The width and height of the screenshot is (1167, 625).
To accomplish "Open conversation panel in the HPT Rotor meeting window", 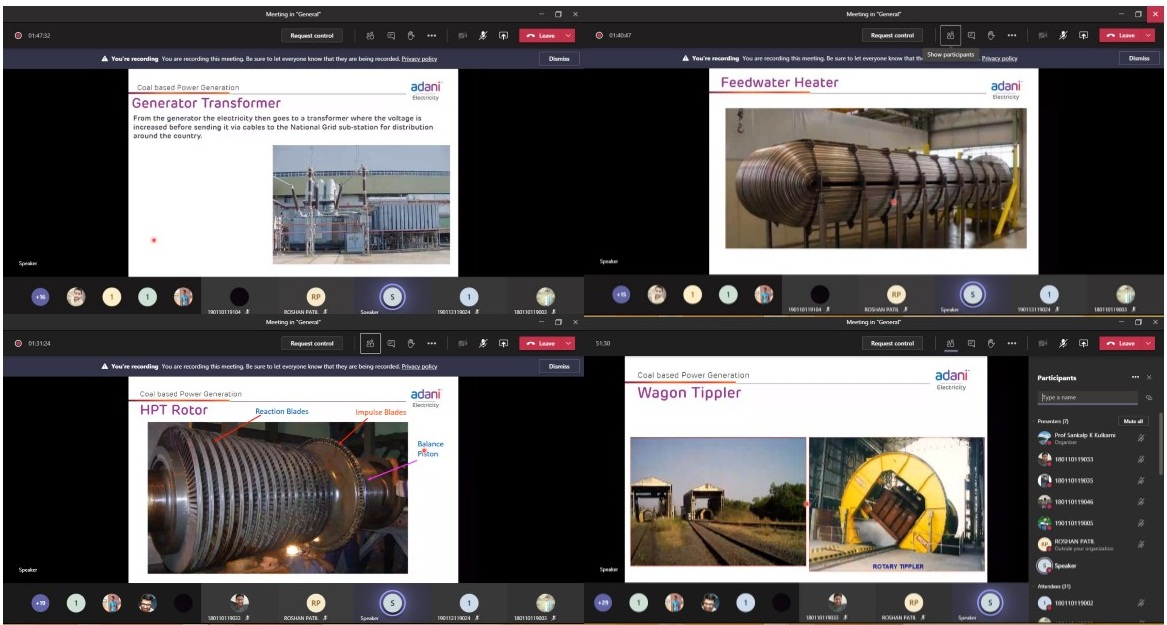I will point(390,343).
